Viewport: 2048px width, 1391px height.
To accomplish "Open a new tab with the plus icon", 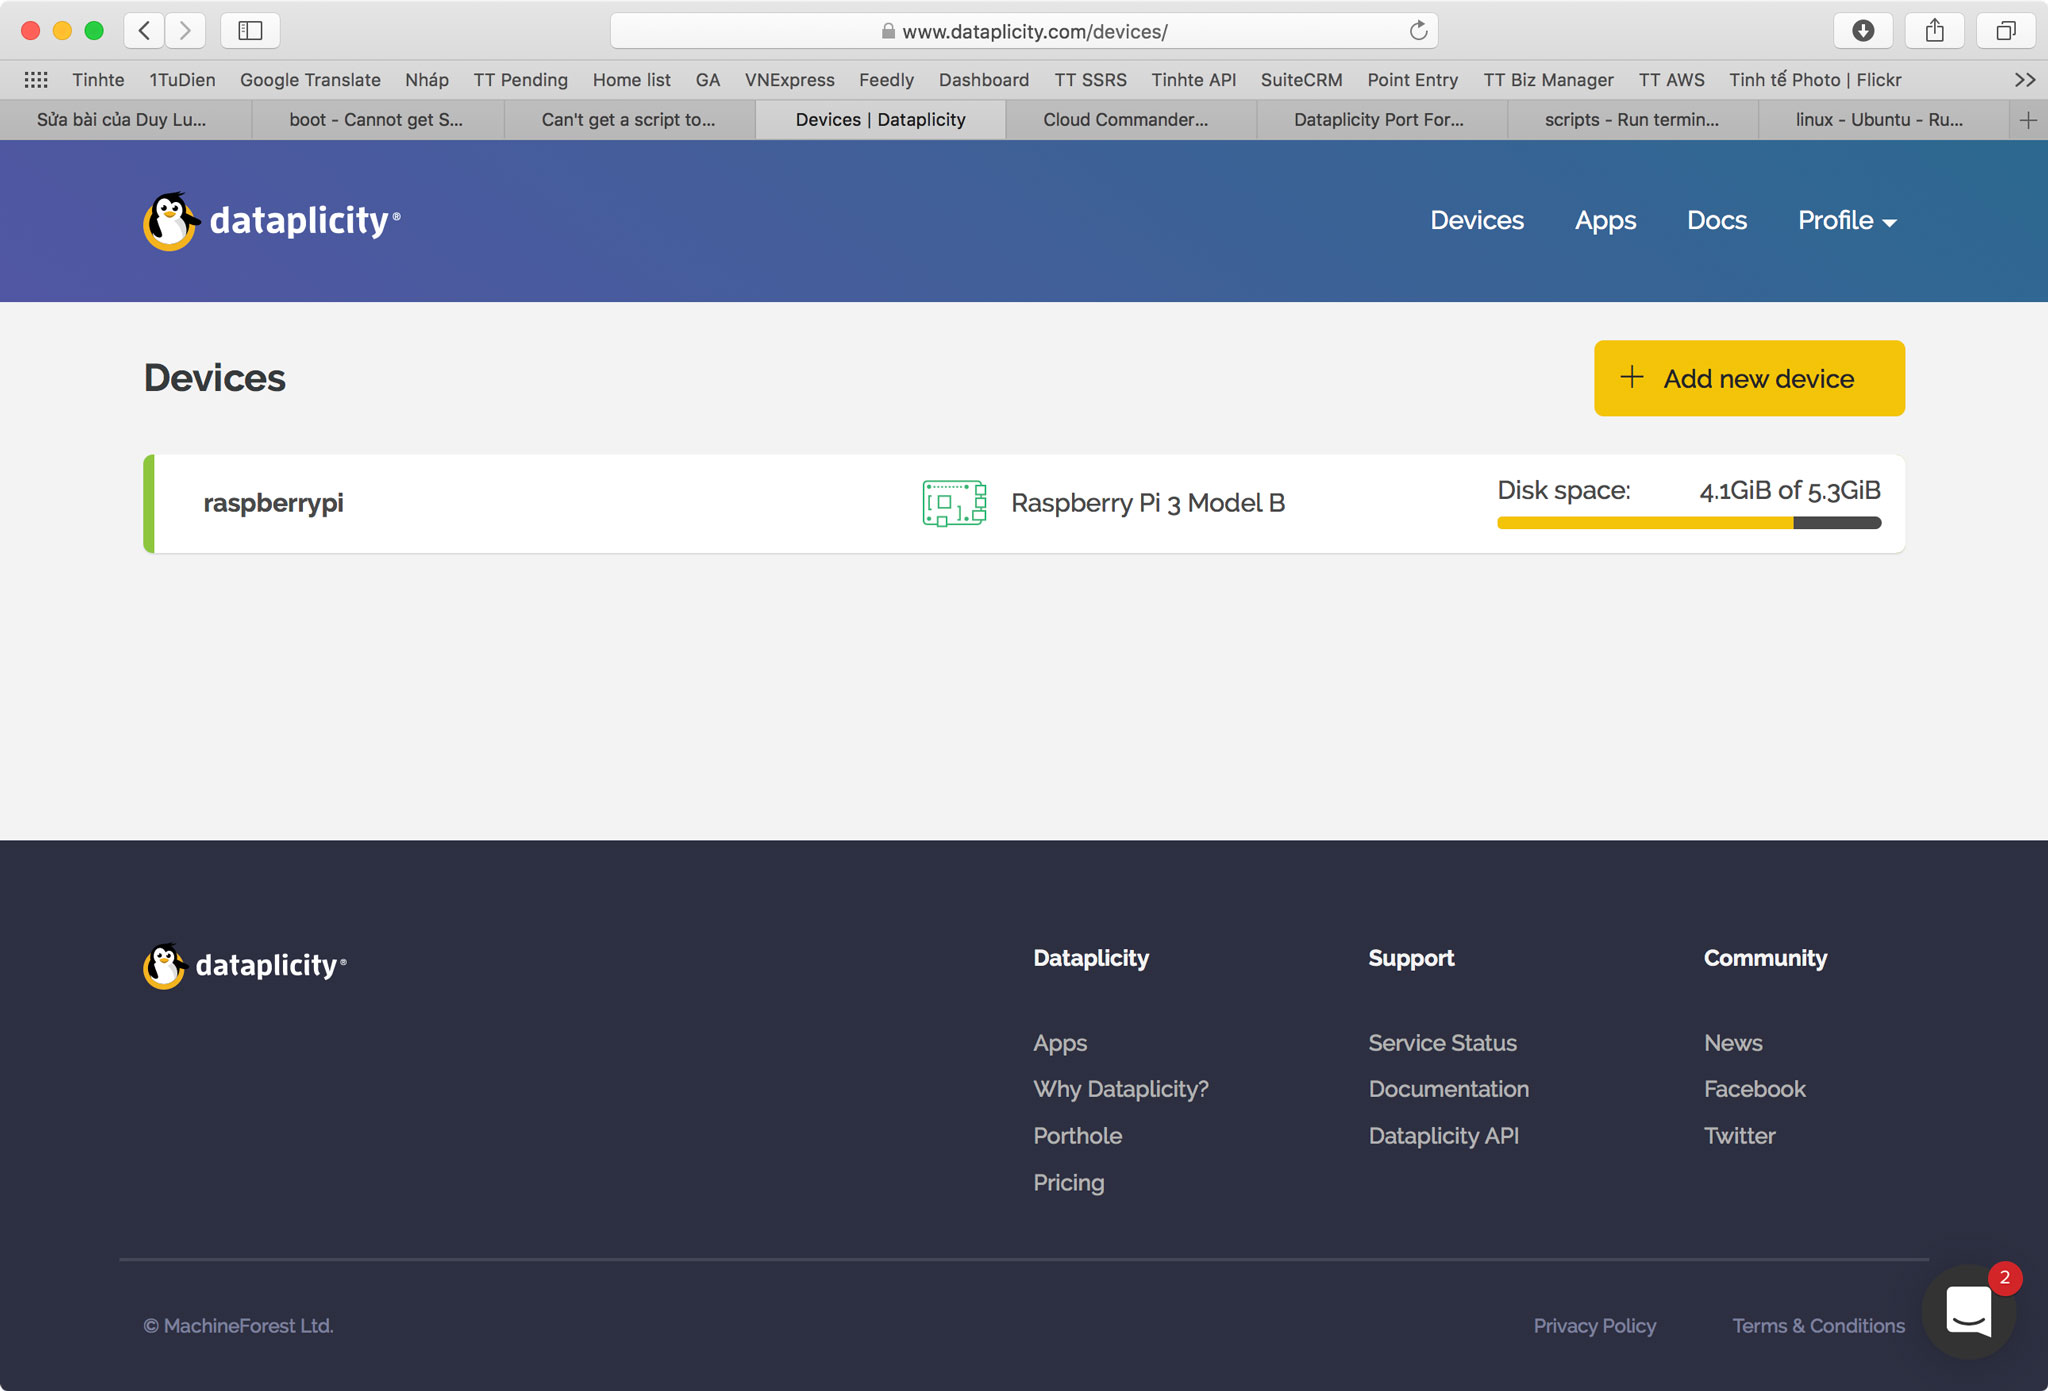I will tap(2028, 120).
